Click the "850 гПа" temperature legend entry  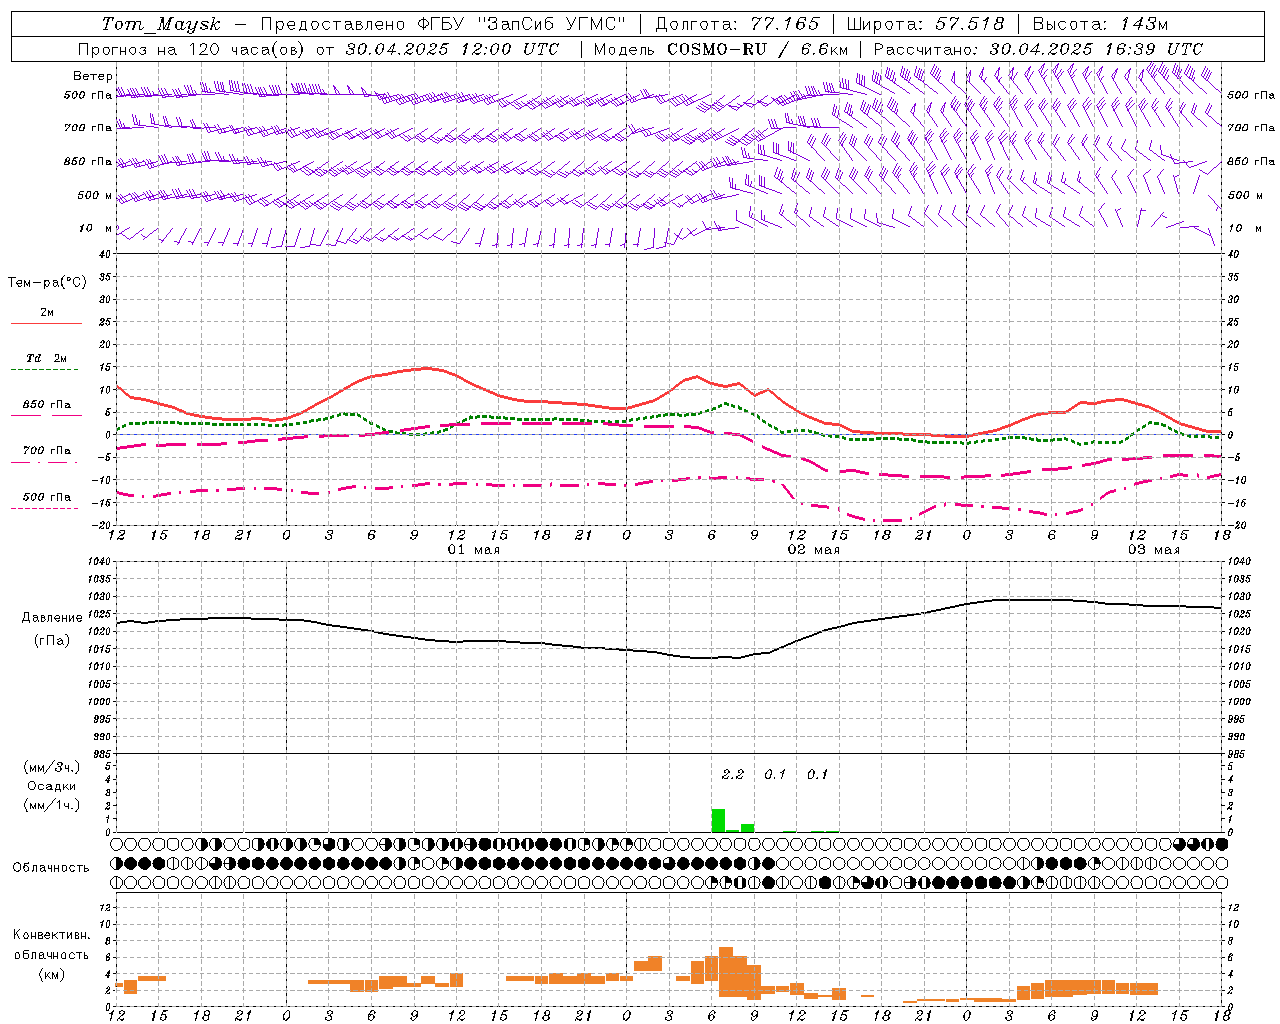(47, 405)
